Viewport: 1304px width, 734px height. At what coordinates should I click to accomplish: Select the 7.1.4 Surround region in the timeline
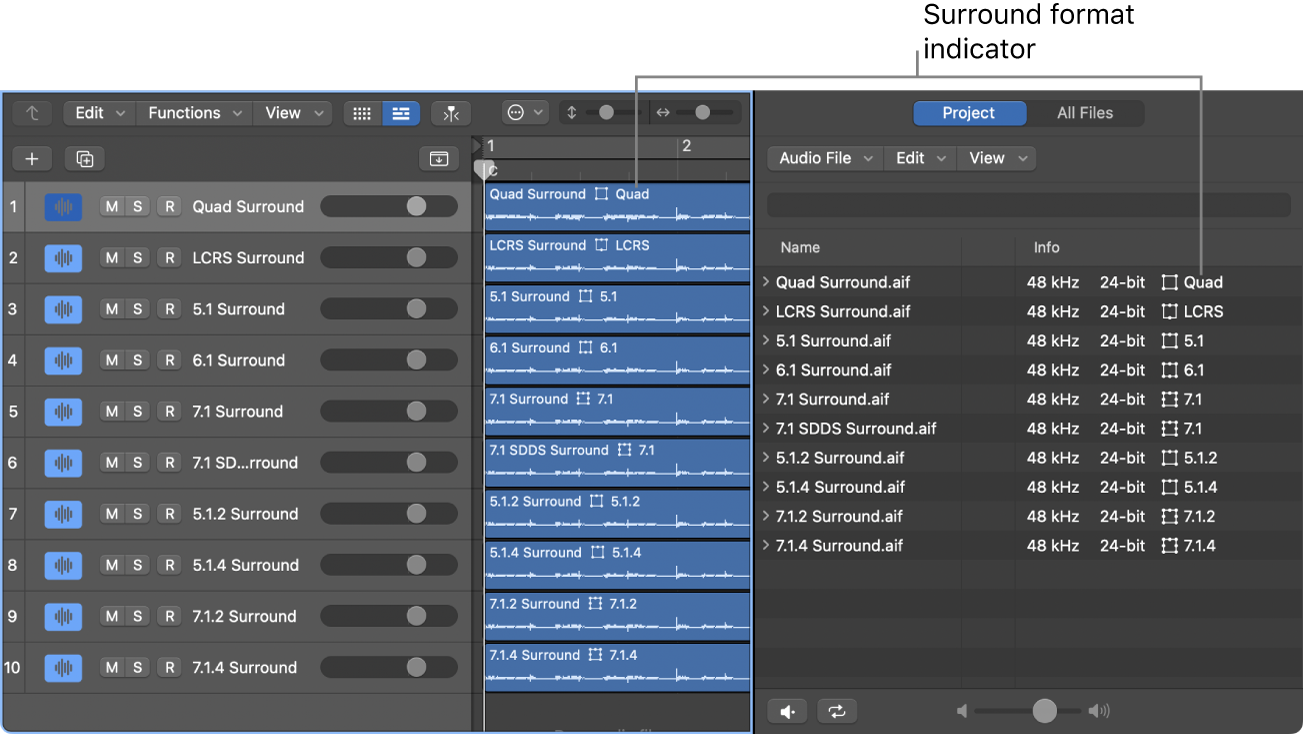click(x=617, y=666)
